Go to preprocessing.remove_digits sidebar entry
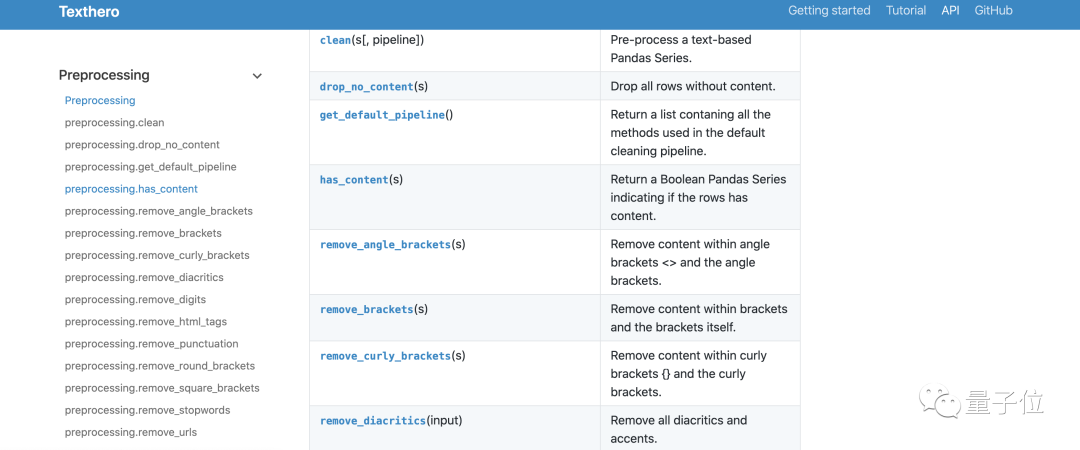Viewport: 1080px width, 450px height. click(135, 300)
